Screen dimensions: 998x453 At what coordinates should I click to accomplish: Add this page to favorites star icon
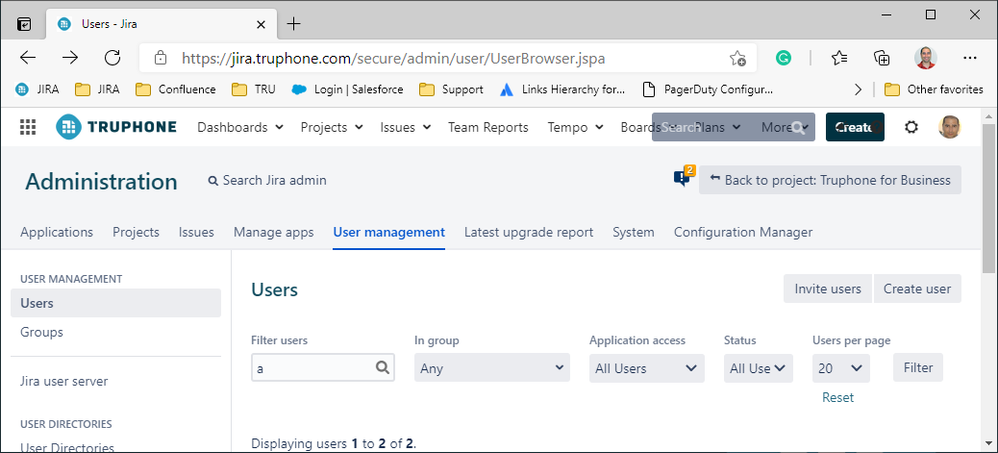click(738, 58)
